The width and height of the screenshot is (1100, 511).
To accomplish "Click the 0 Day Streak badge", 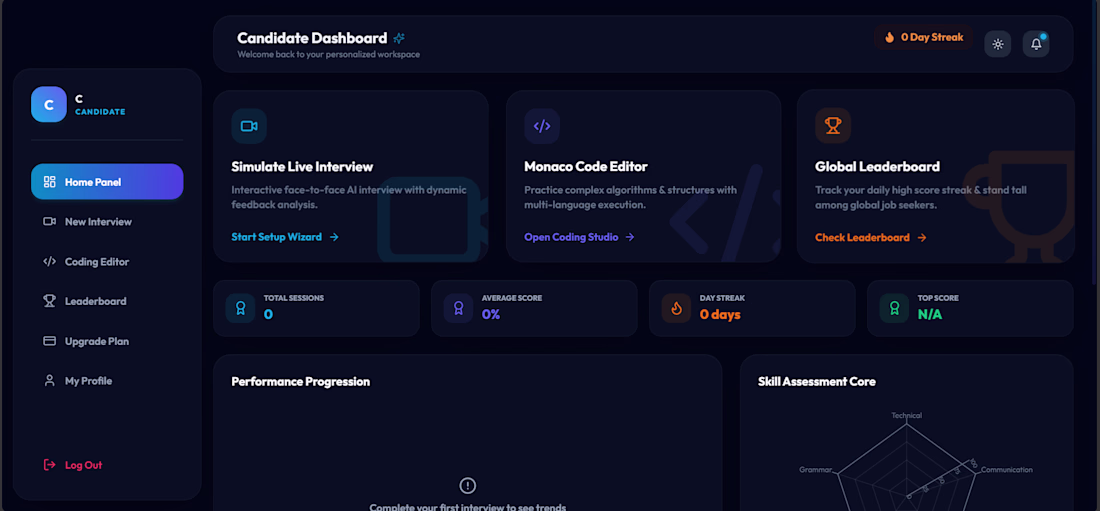I will pos(923,37).
